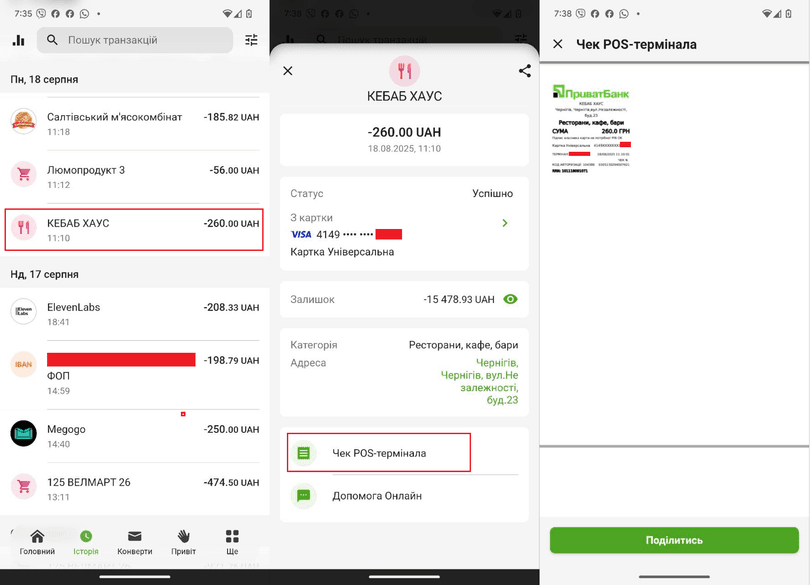
Task: Close the КЕБАБ ХАУС transaction details
Action: click(288, 71)
